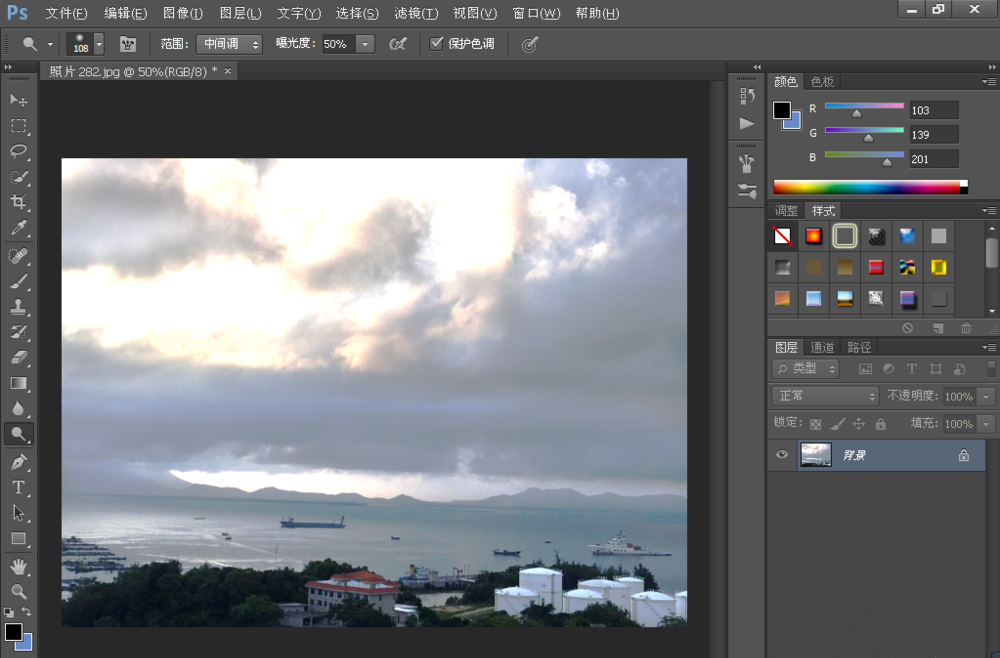Click the 色板 panel tab
The image size is (1000, 658).
click(822, 82)
